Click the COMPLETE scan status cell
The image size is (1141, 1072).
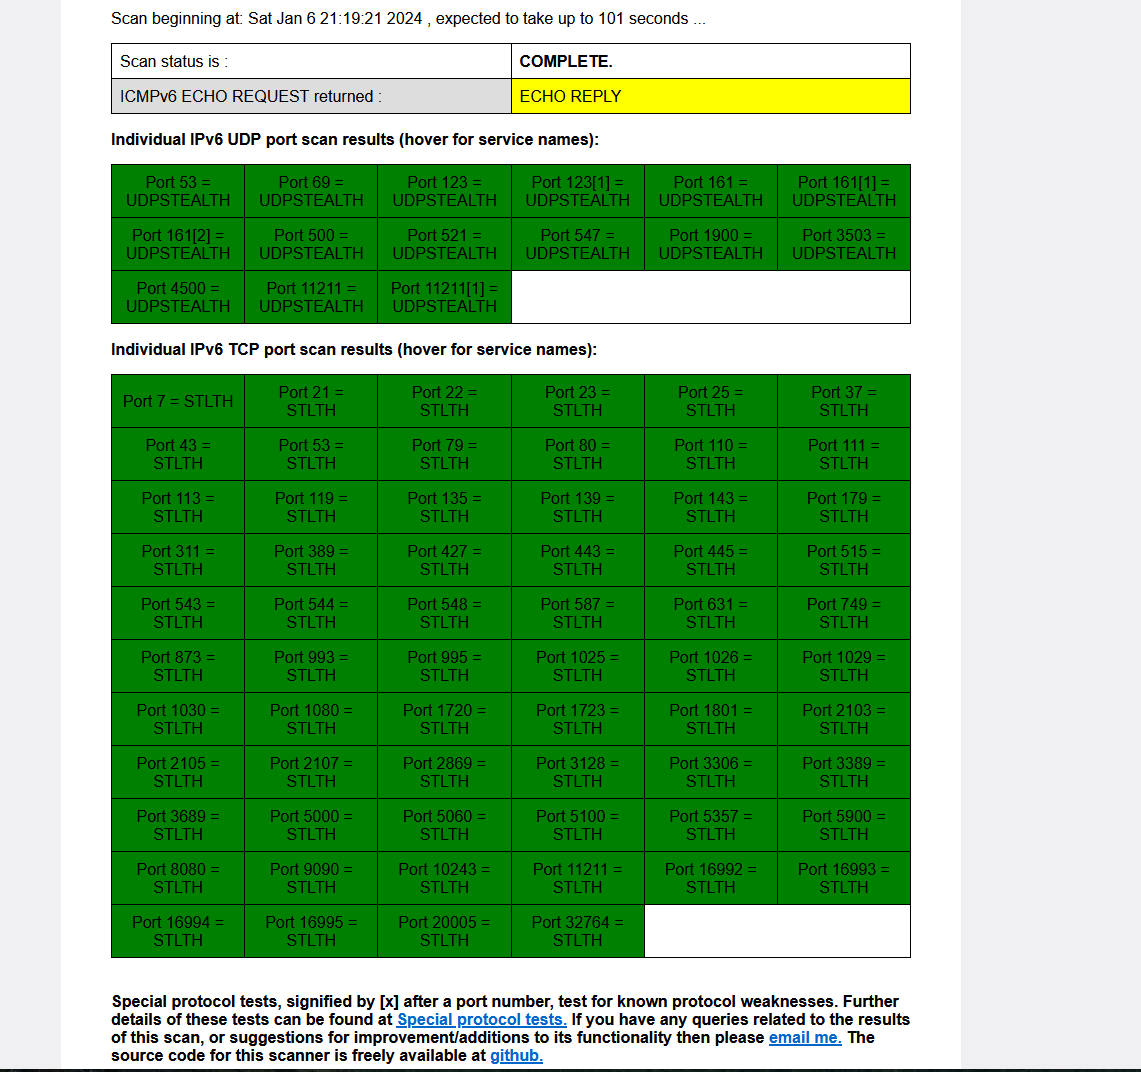(710, 61)
